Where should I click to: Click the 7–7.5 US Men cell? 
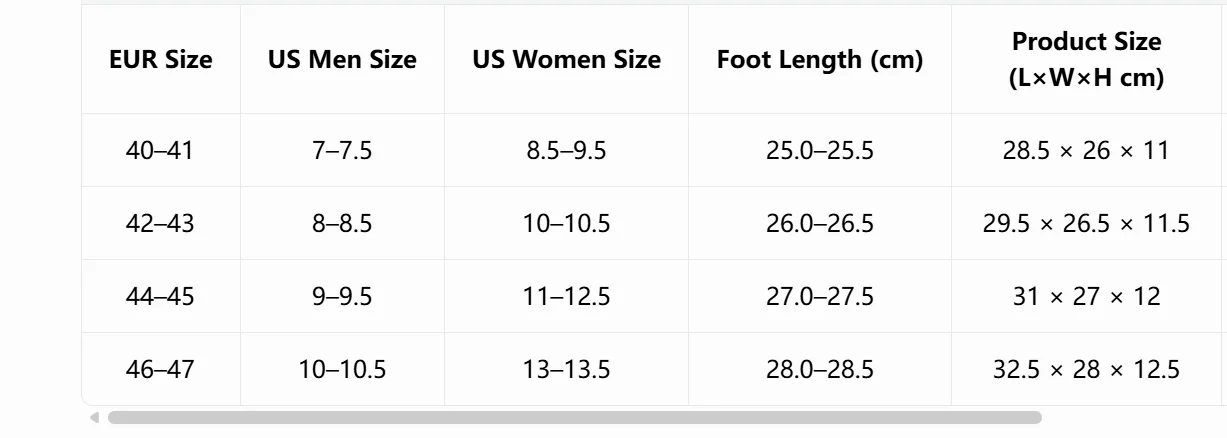(x=342, y=151)
